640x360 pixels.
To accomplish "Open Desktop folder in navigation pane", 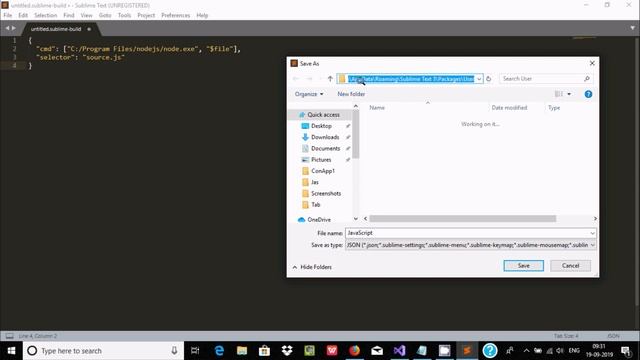I will [x=321, y=126].
